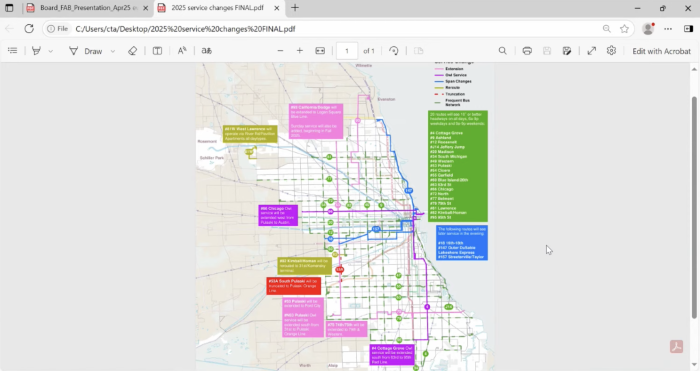Image resolution: width=700 pixels, height=371 pixels.
Task: Activate the Draw tool
Action: coord(86,51)
